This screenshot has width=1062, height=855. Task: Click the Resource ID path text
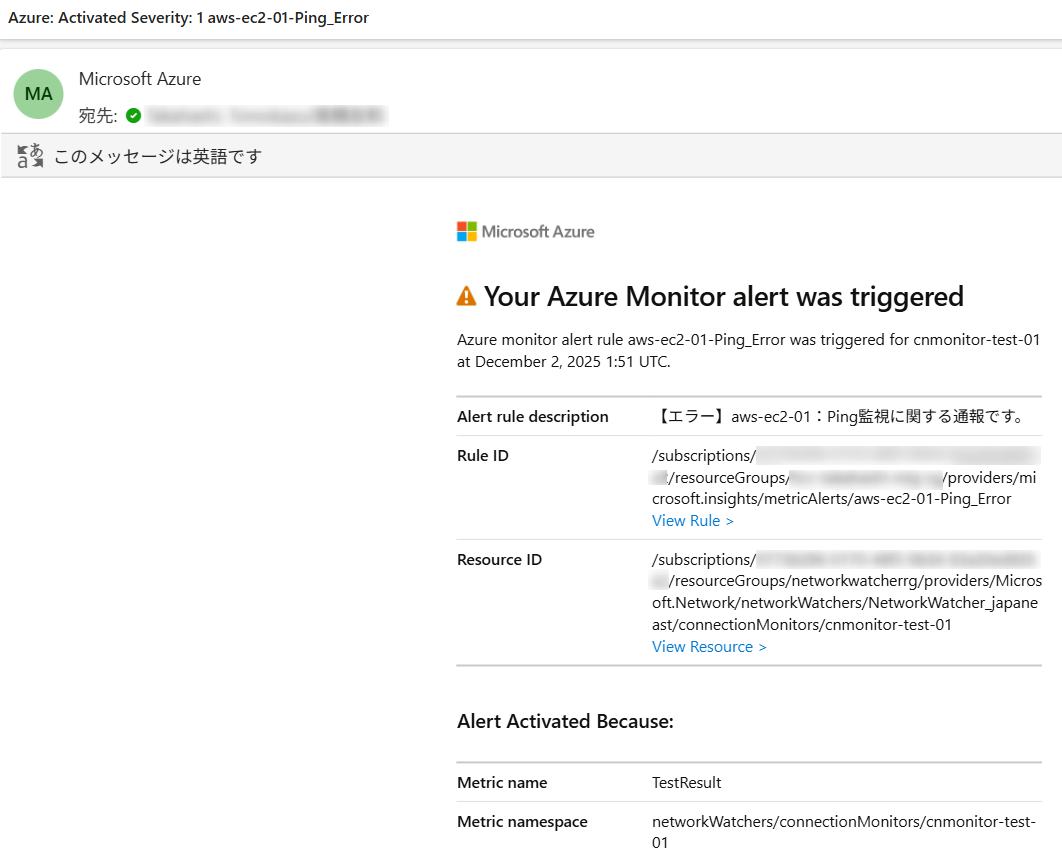pos(846,592)
